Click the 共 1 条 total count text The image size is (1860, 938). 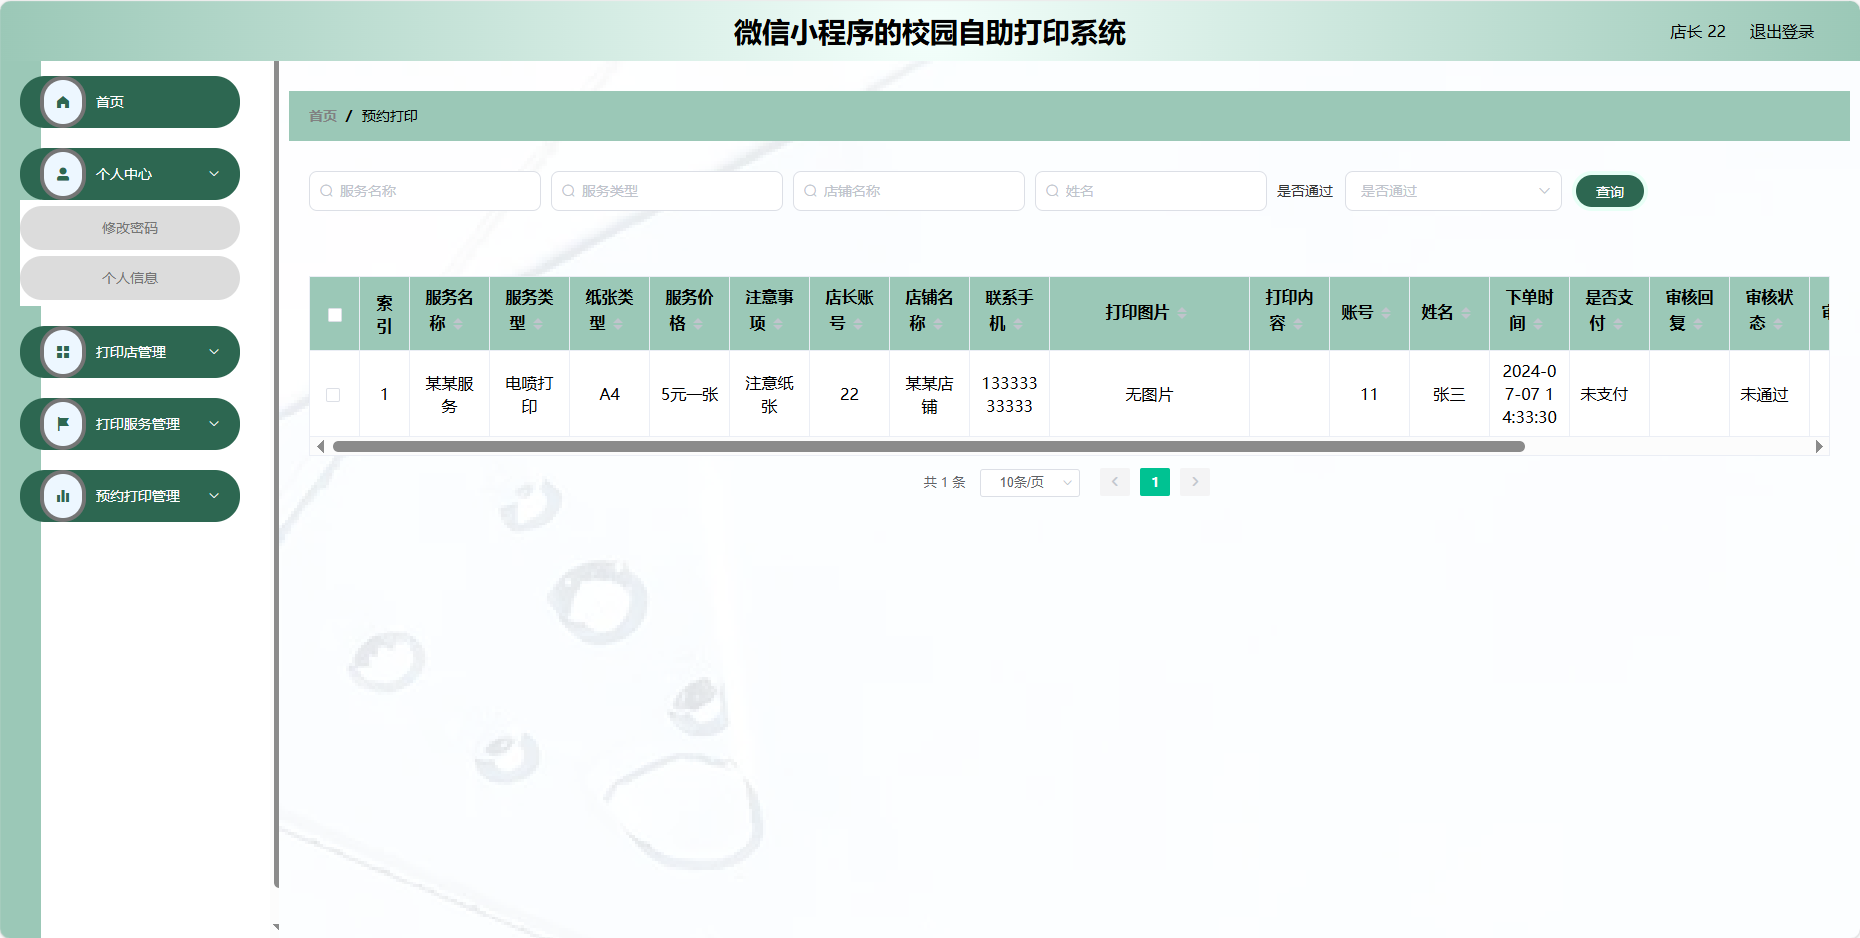pos(944,482)
